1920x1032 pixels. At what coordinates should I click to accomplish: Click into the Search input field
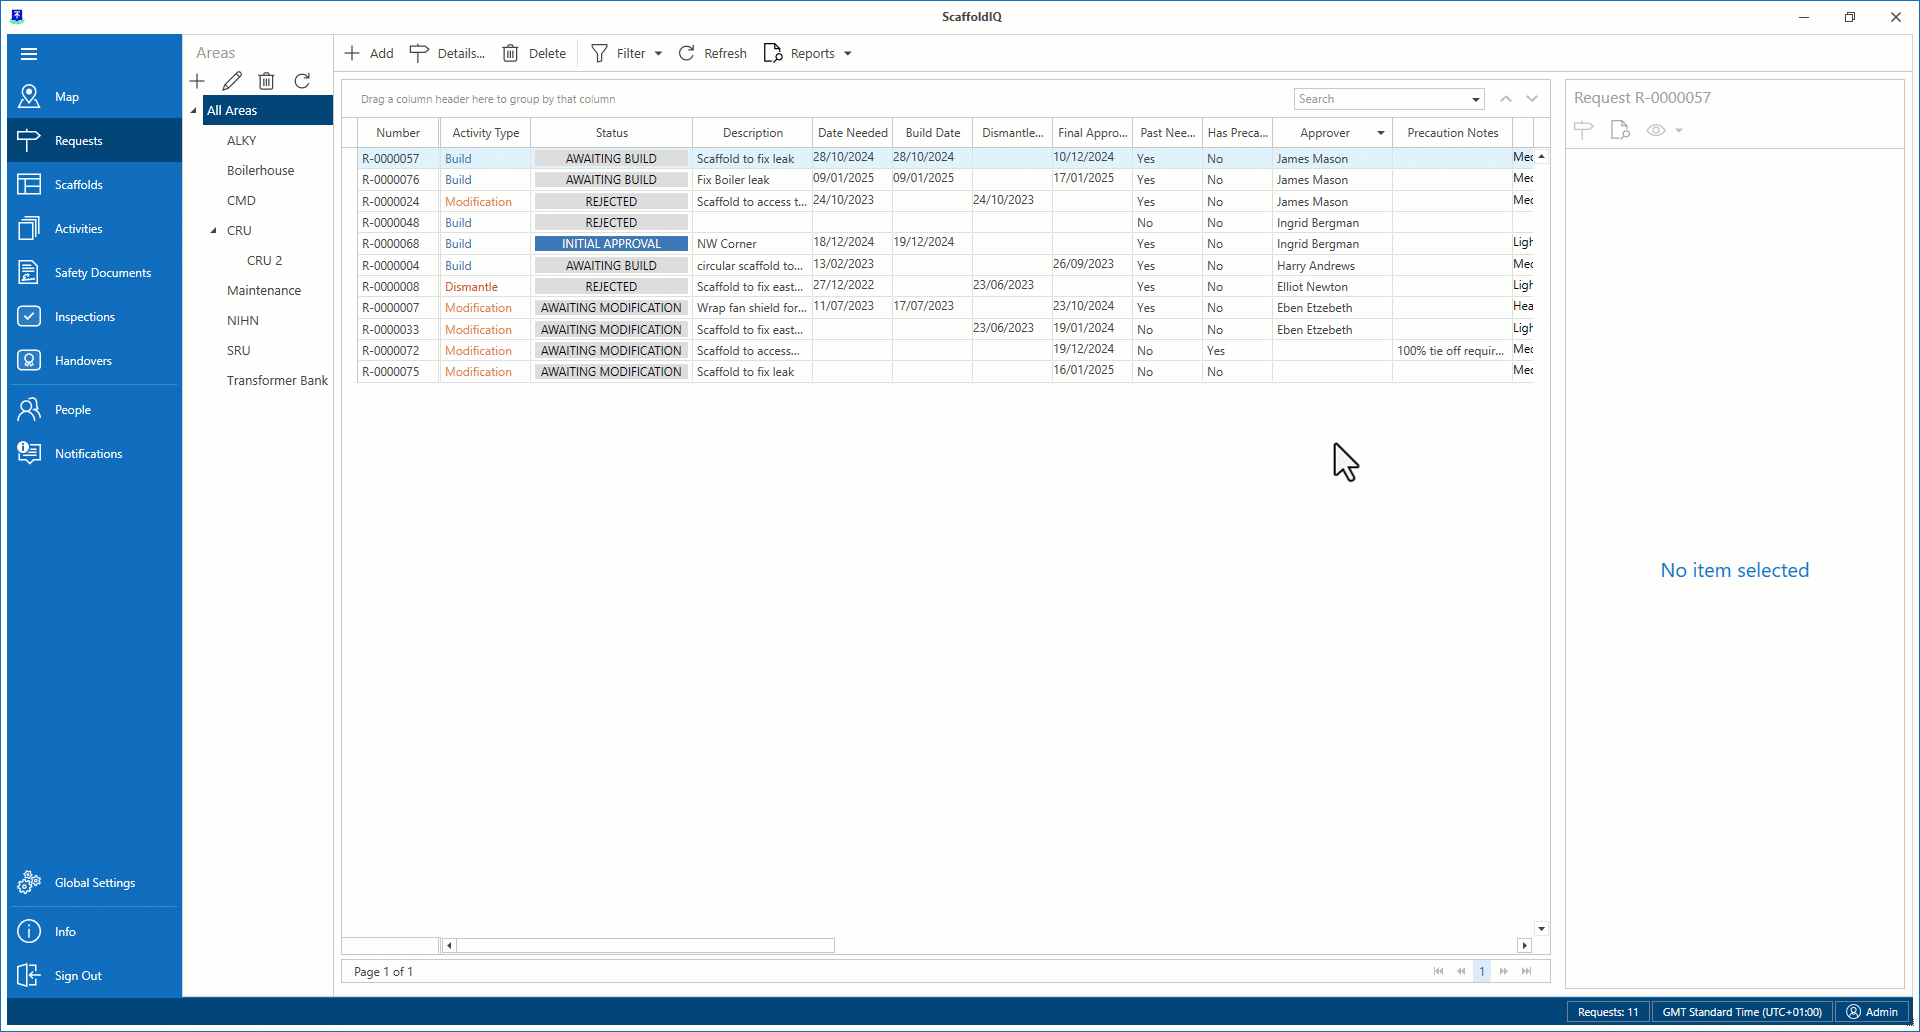click(1380, 99)
